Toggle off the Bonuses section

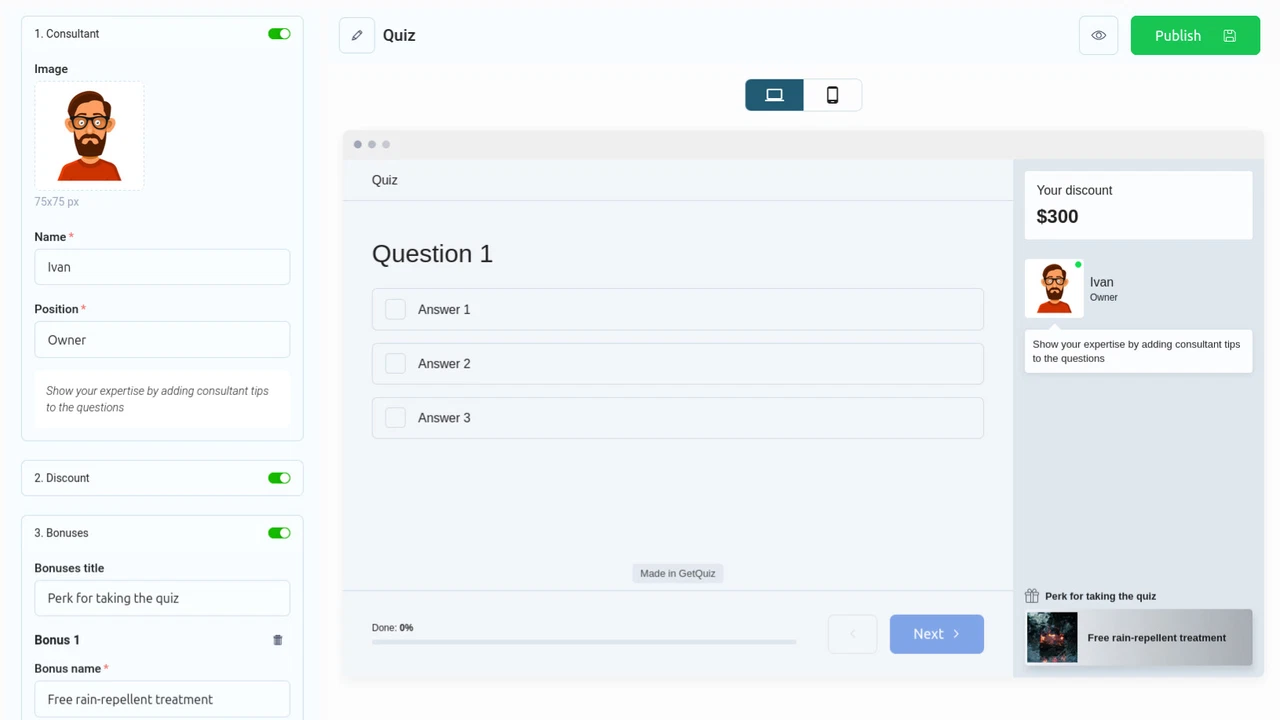tap(279, 532)
